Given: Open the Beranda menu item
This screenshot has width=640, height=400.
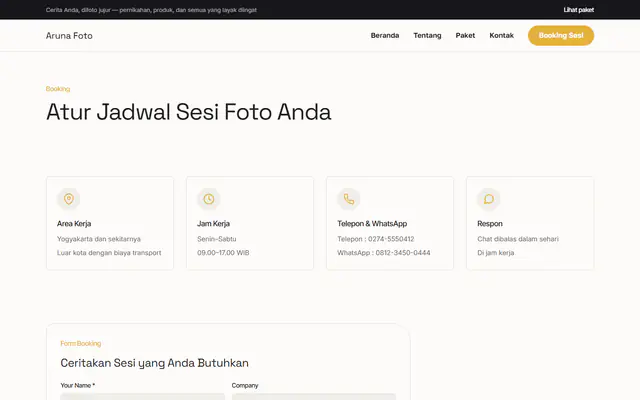Looking at the screenshot, I should pyautogui.click(x=384, y=36).
